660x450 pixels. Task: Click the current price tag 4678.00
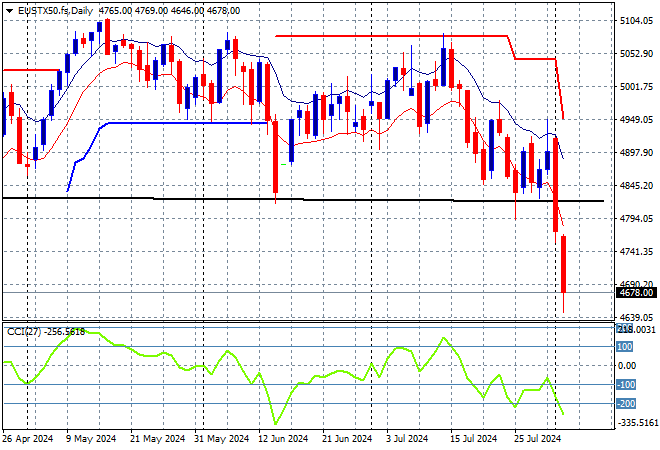[x=635, y=293]
